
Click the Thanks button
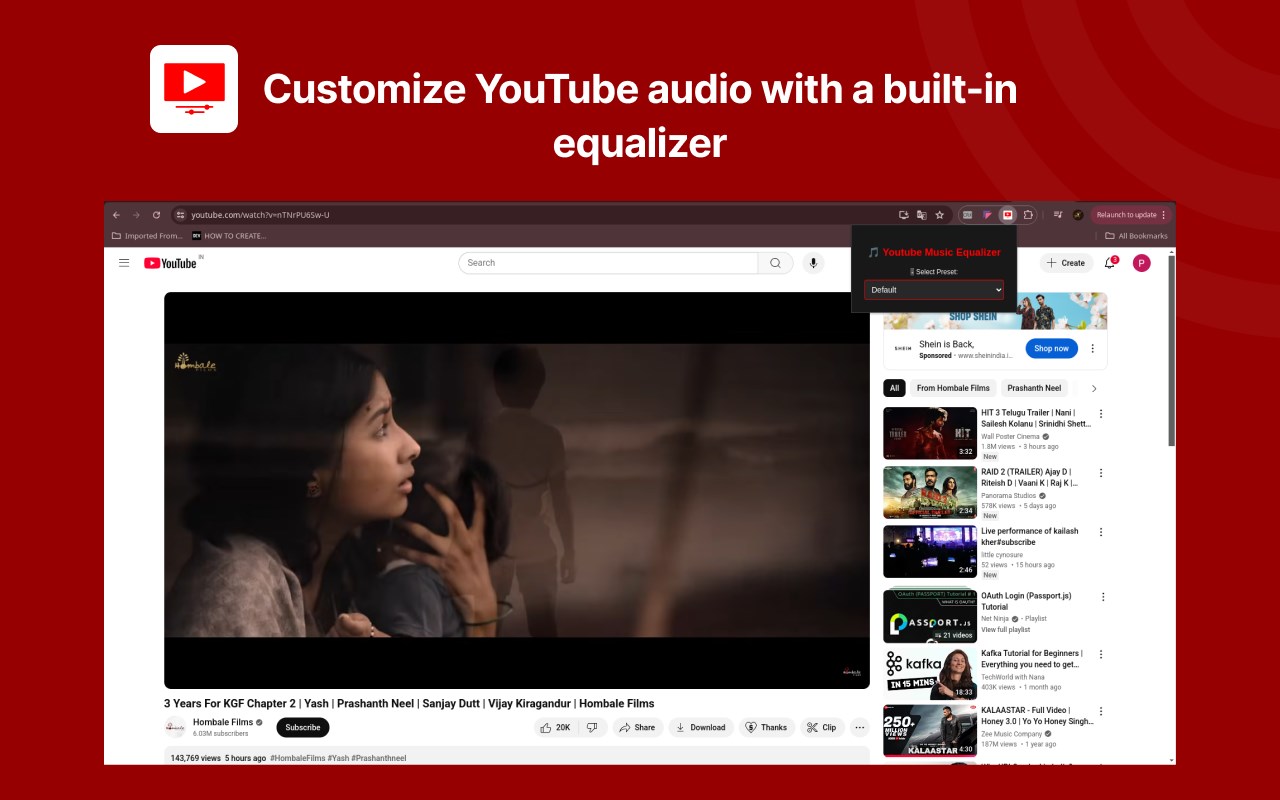pos(766,727)
